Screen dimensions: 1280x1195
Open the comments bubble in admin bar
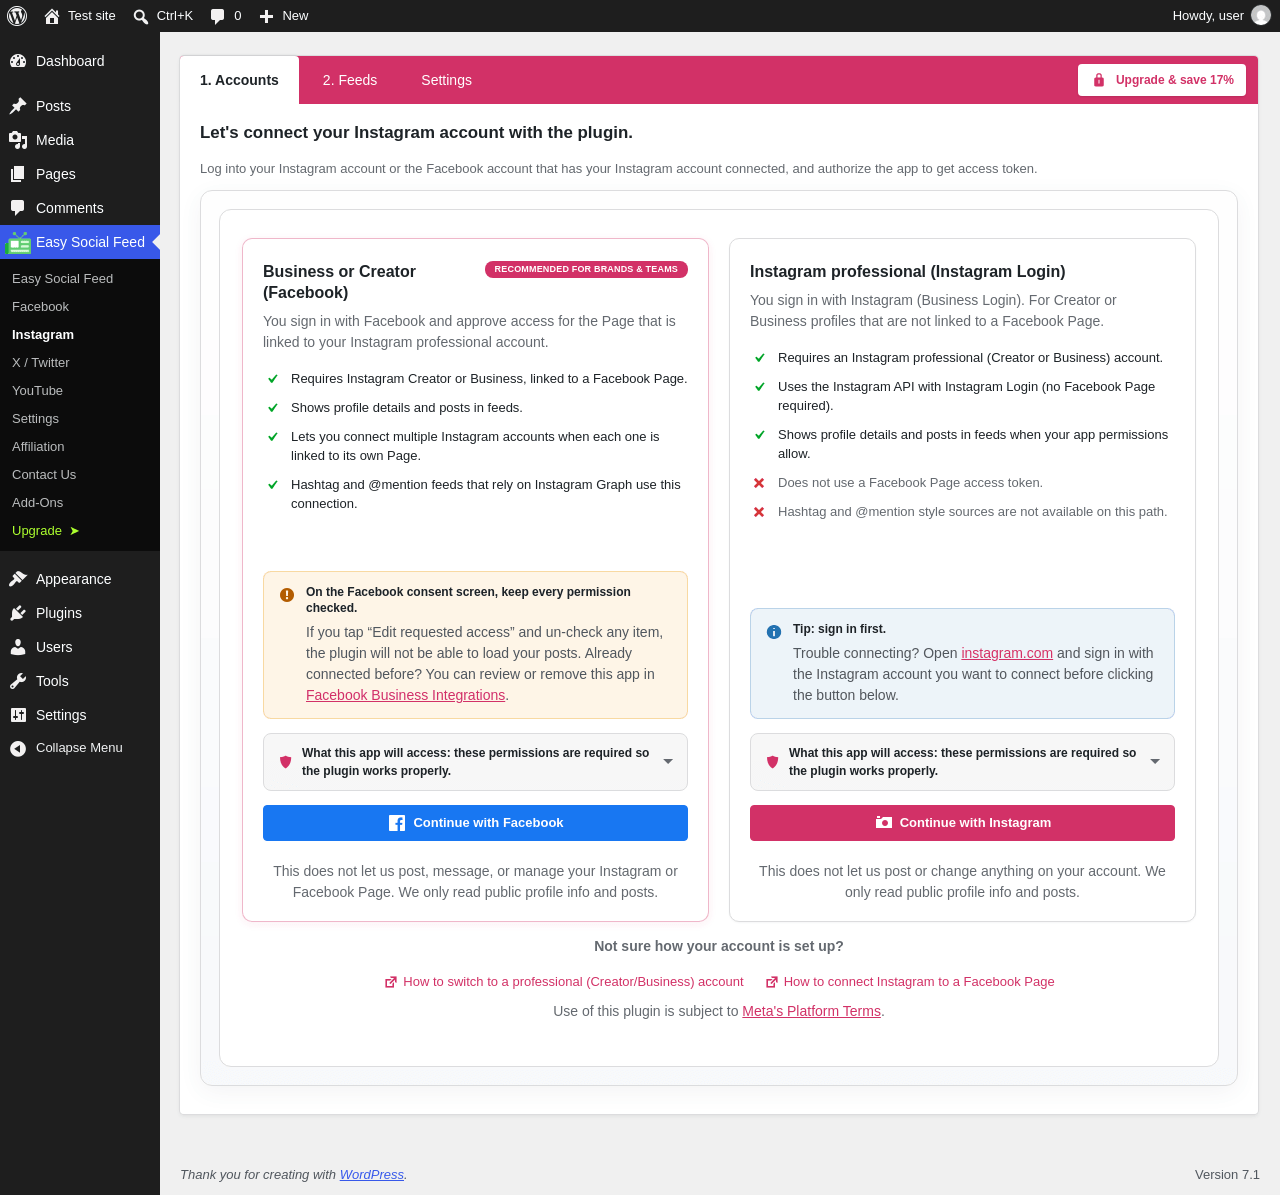(217, 16)
